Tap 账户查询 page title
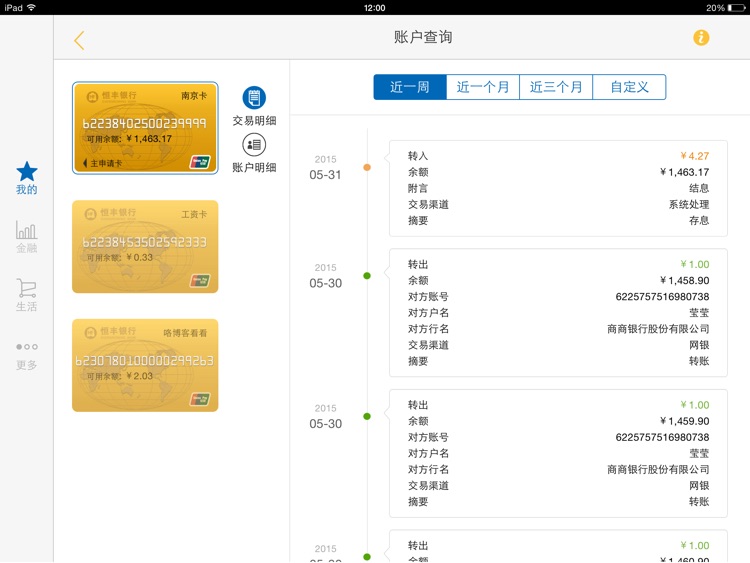Image resolution: width=750 pixels, height=563 pixels. coord(423,37)
